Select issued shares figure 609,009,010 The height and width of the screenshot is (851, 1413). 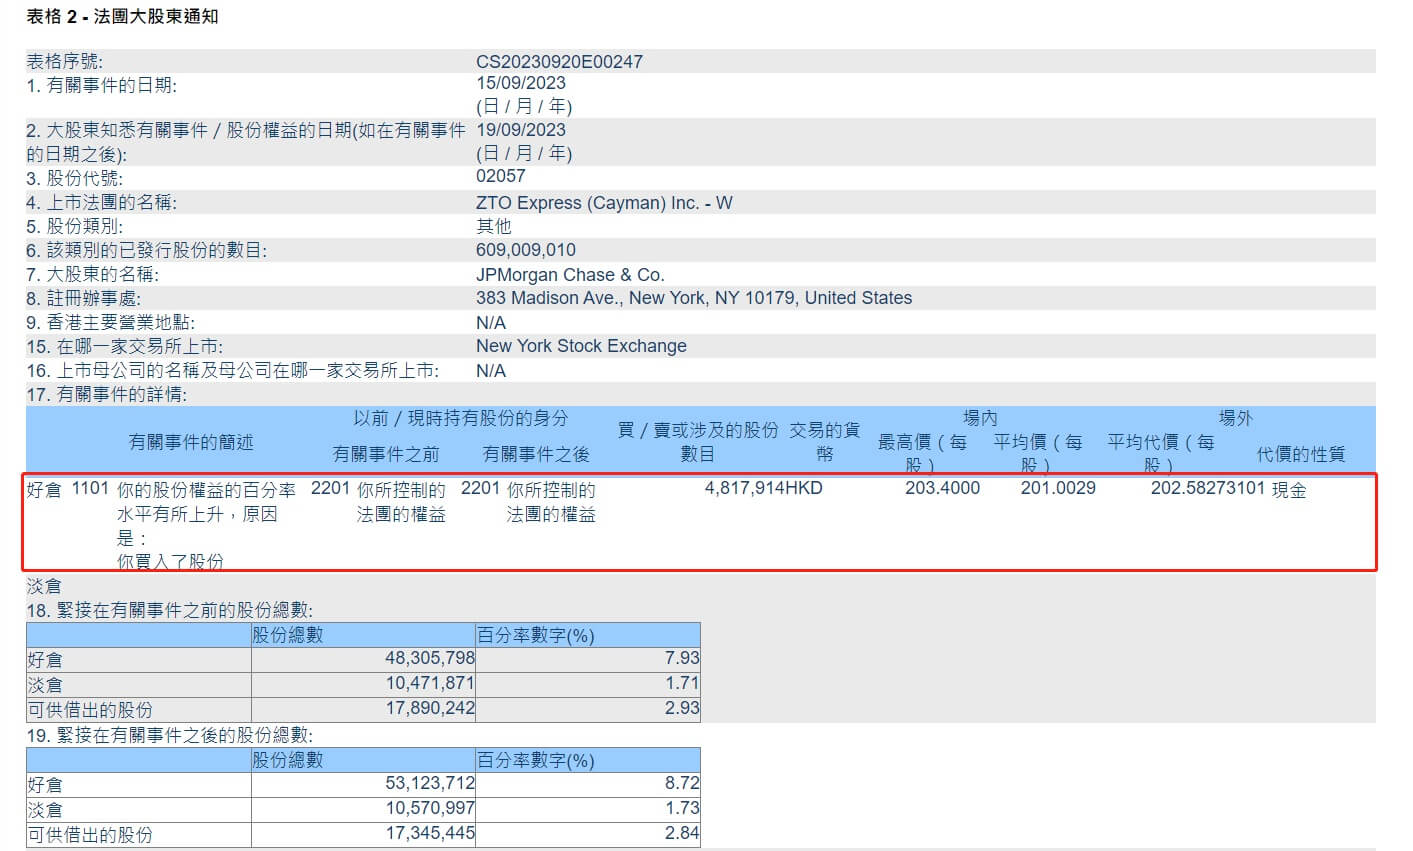click(526, 250)
